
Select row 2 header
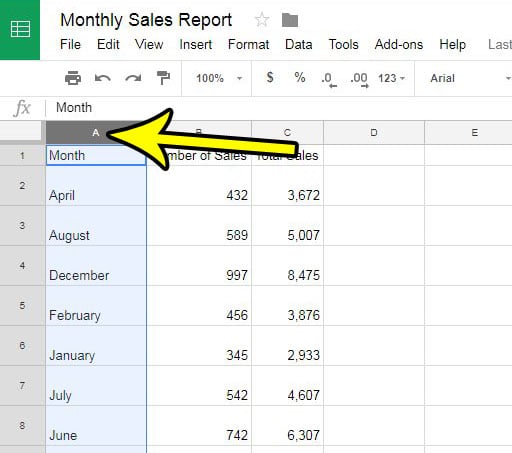[22, 185]
